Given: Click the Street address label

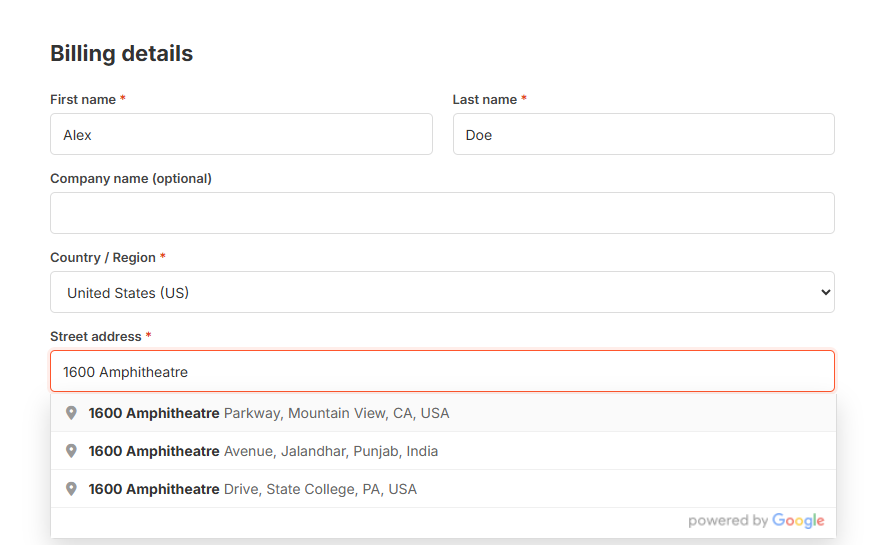Looking at the screenshot, I should pyautogui.click(x=96, y=337).
